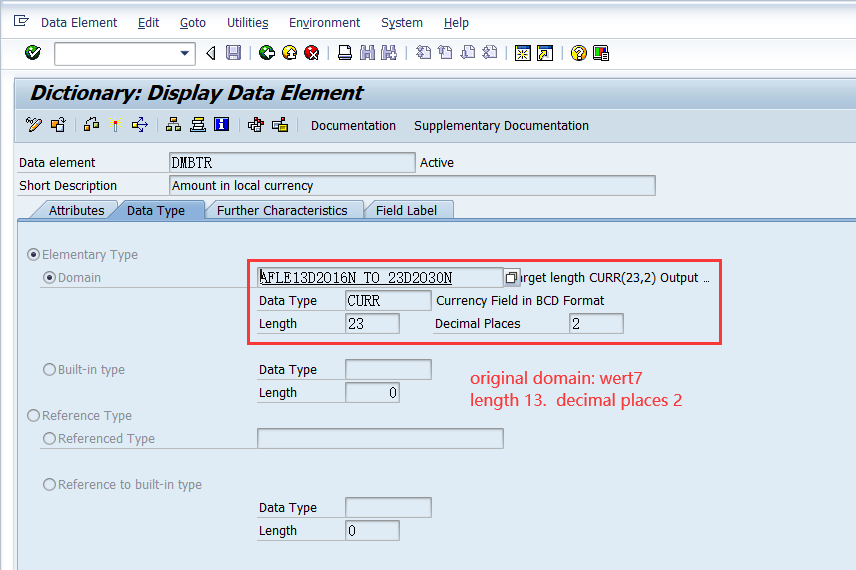
Task: Click the Decimal Places field showing 2
Action: point(596,323)
